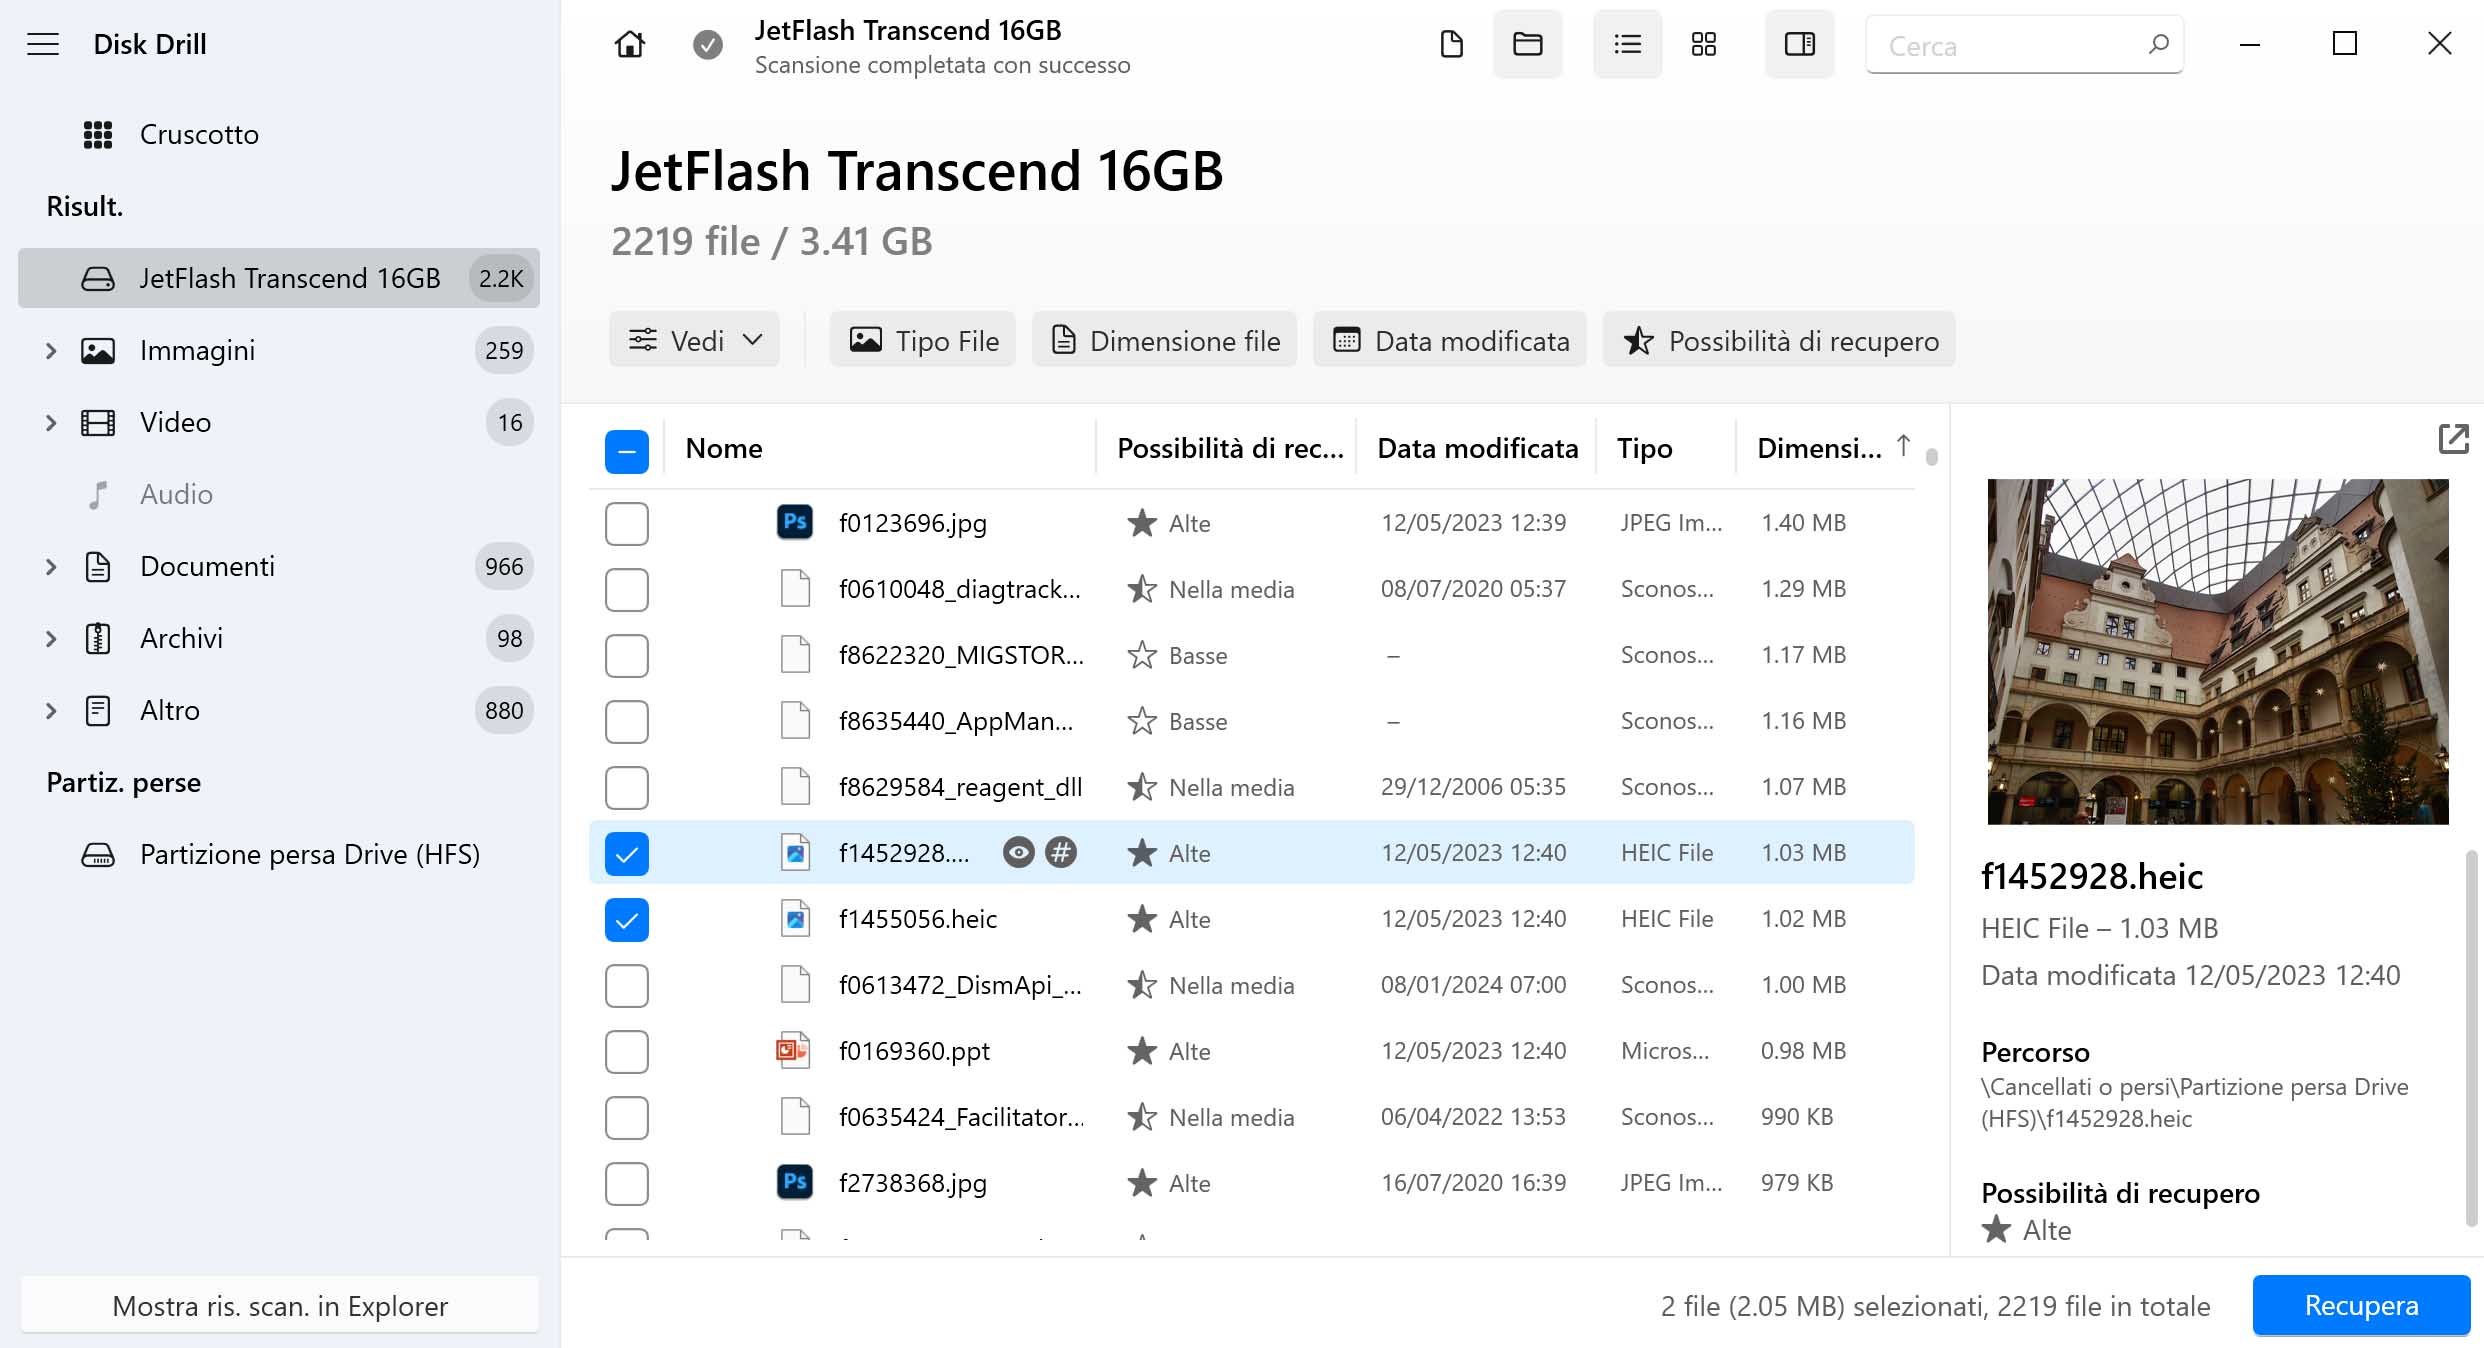Image resolution: width=2484 pixels, height=1348 pixels.
Task: Check the box for f8622320_MIGSTOR file
Action: click(626, 655)
